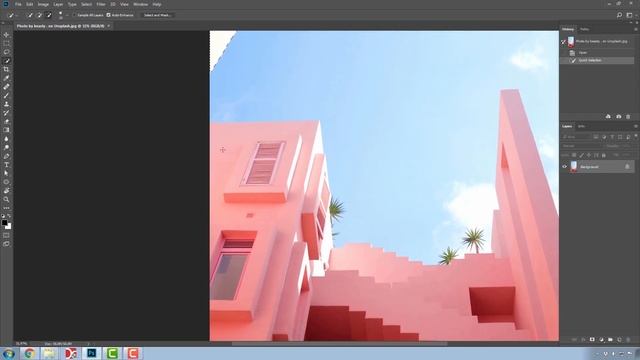Select the Brush tool
The width and height of the screenshot is (640, 360).
6,95
